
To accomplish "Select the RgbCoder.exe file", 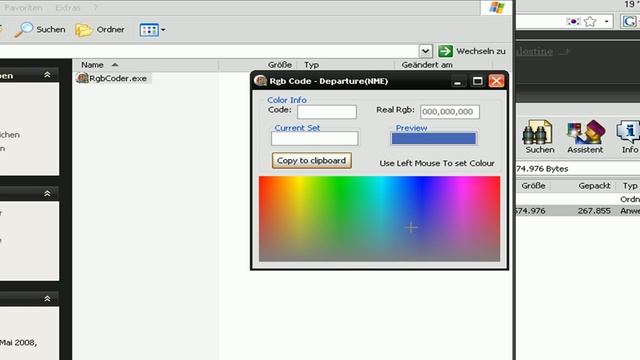I will (x=113, y=78).
